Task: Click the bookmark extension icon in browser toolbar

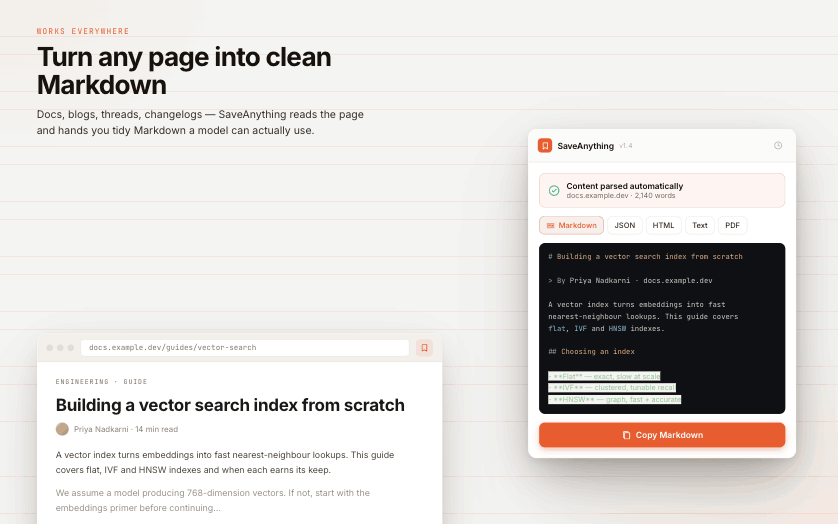Action: click(424, 348)
